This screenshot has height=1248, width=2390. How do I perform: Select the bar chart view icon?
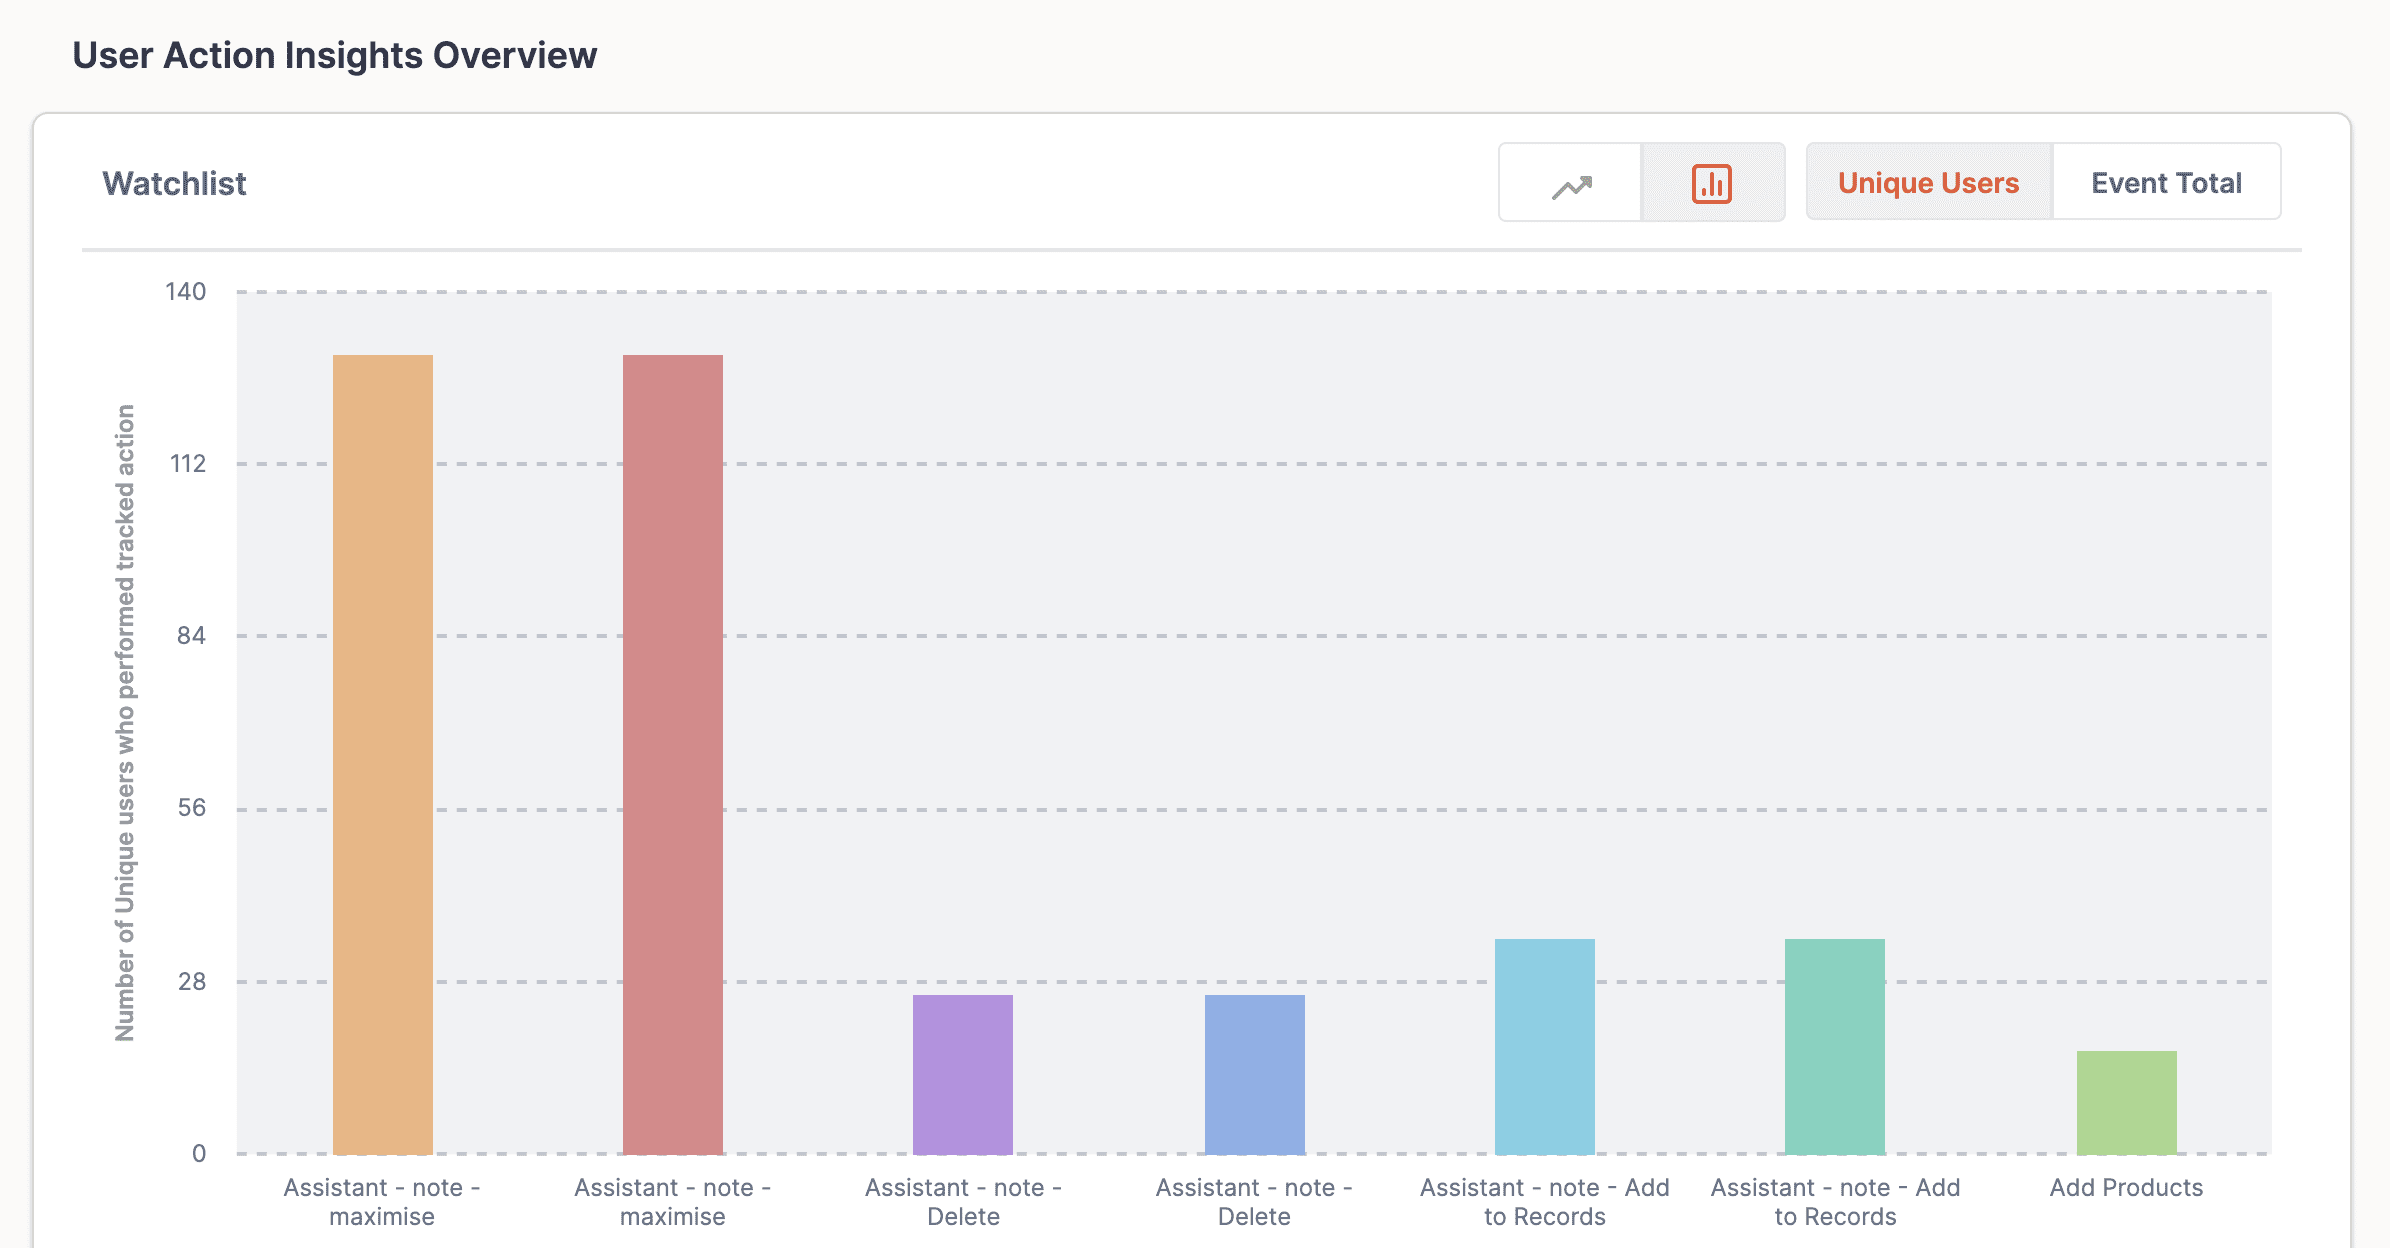pyautogui.click(x=1712, y=183)
